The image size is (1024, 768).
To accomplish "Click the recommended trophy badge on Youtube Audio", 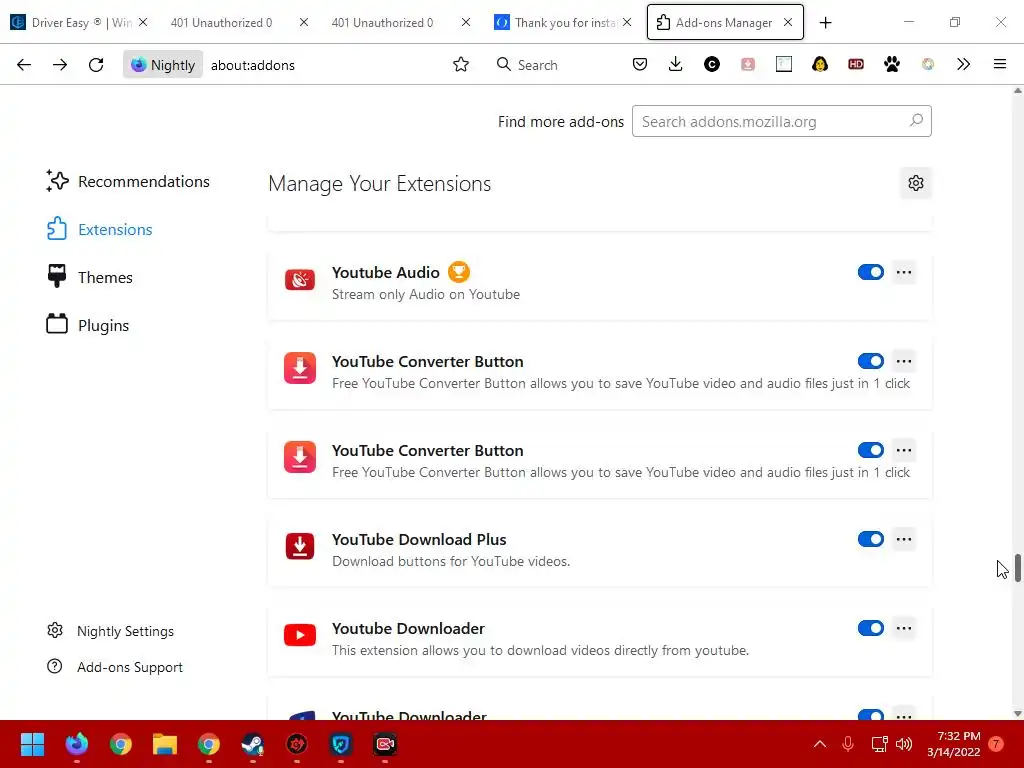I will pos(458,272).
